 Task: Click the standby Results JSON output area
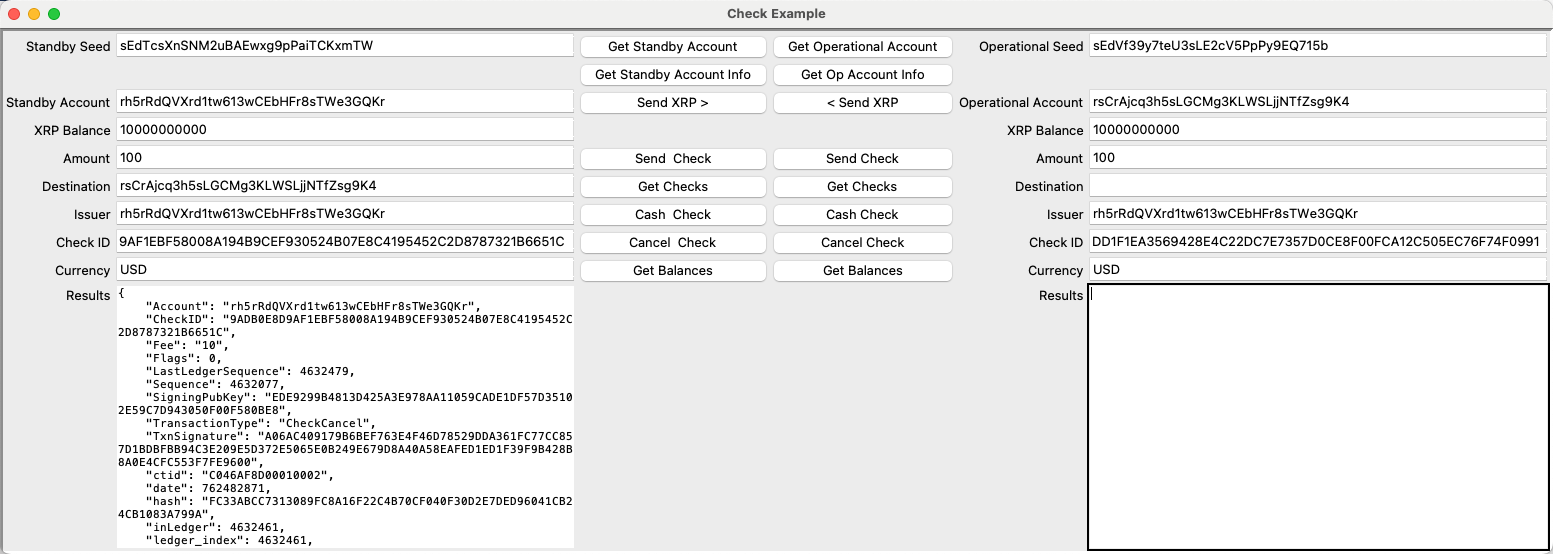(344, 417)
